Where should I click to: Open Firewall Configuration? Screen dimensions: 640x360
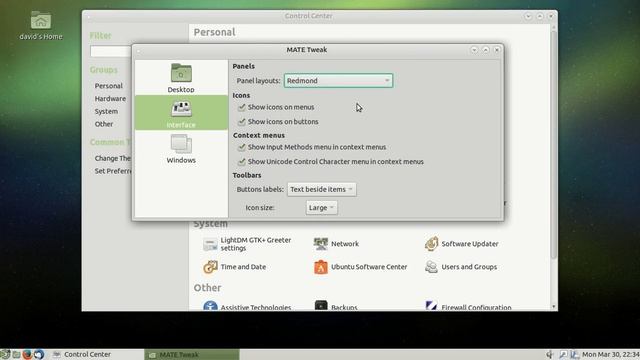tap(468, 306)
